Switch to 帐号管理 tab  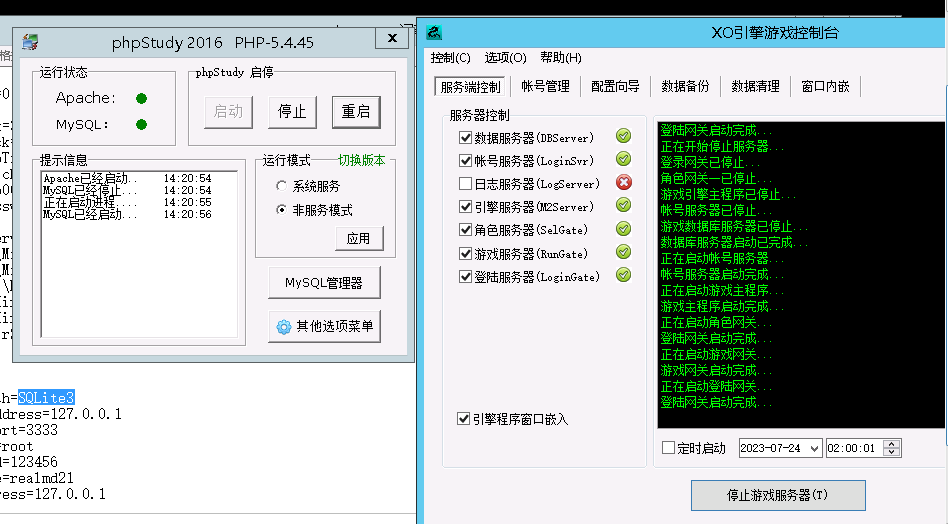545,86
